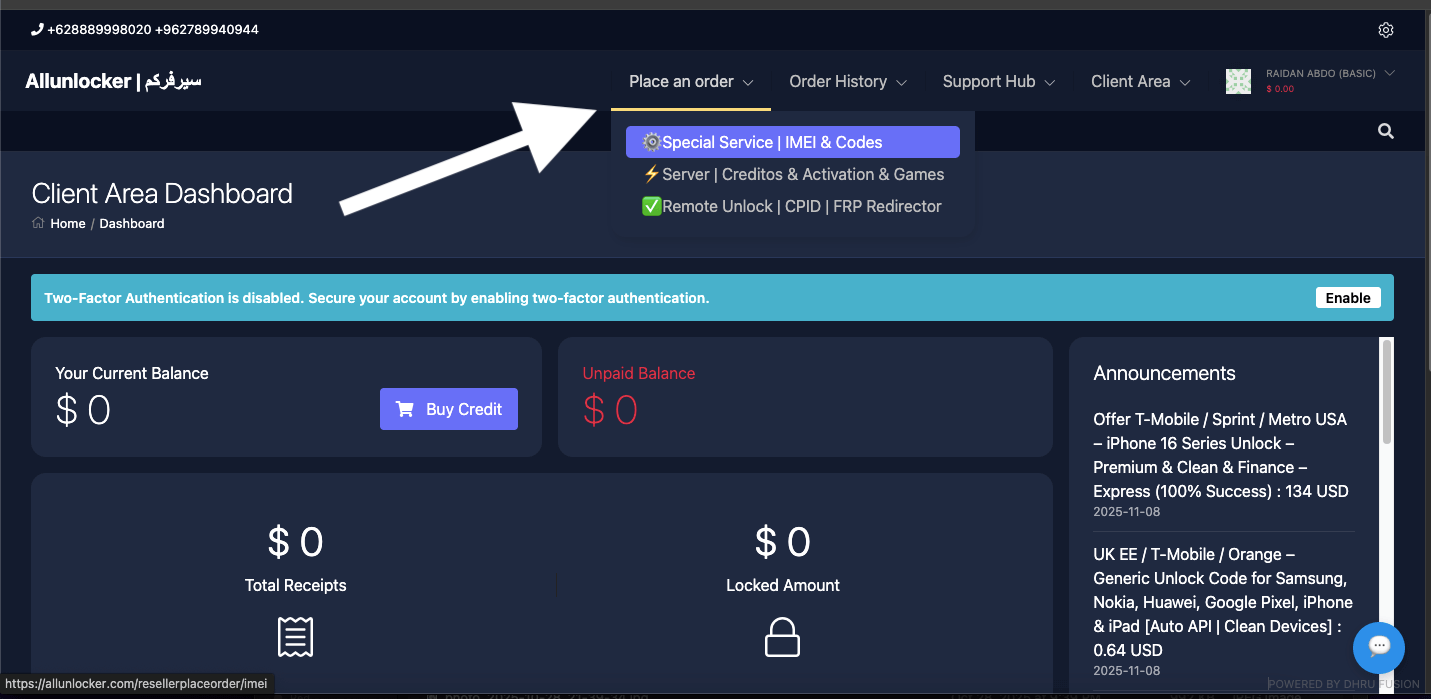Open the live chat bubble icon
This screenshot has width=1431, height=699.
pyautogui.click(x=1378, y=647)
